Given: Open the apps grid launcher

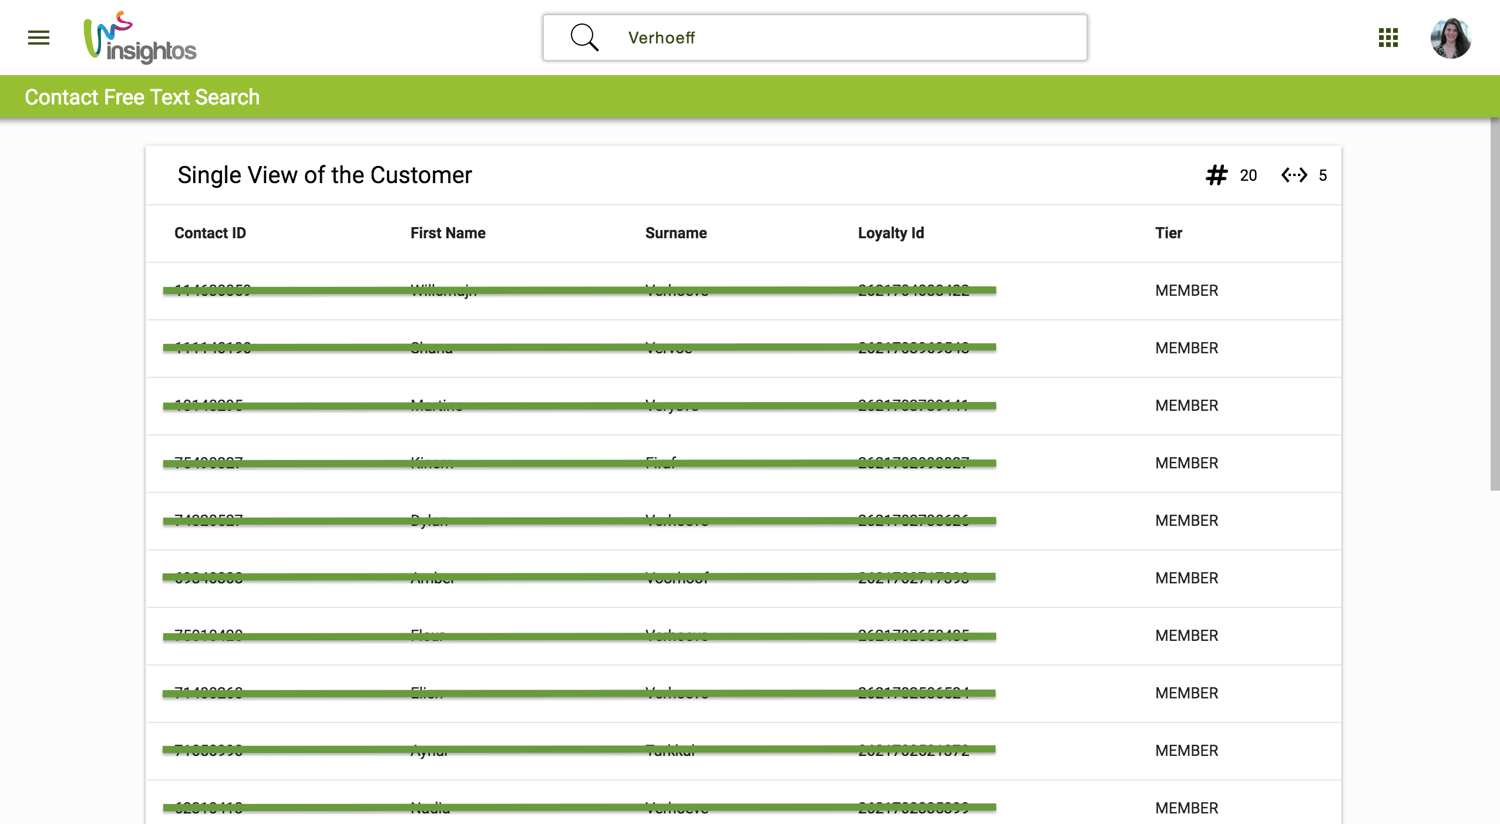Looking at the screenshot, I should [x=1388, y=38].
